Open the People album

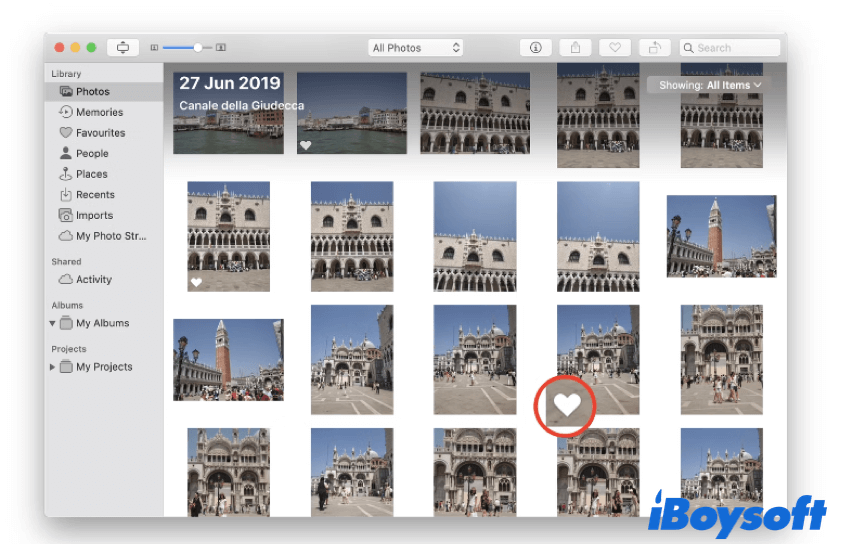[92, 154]
